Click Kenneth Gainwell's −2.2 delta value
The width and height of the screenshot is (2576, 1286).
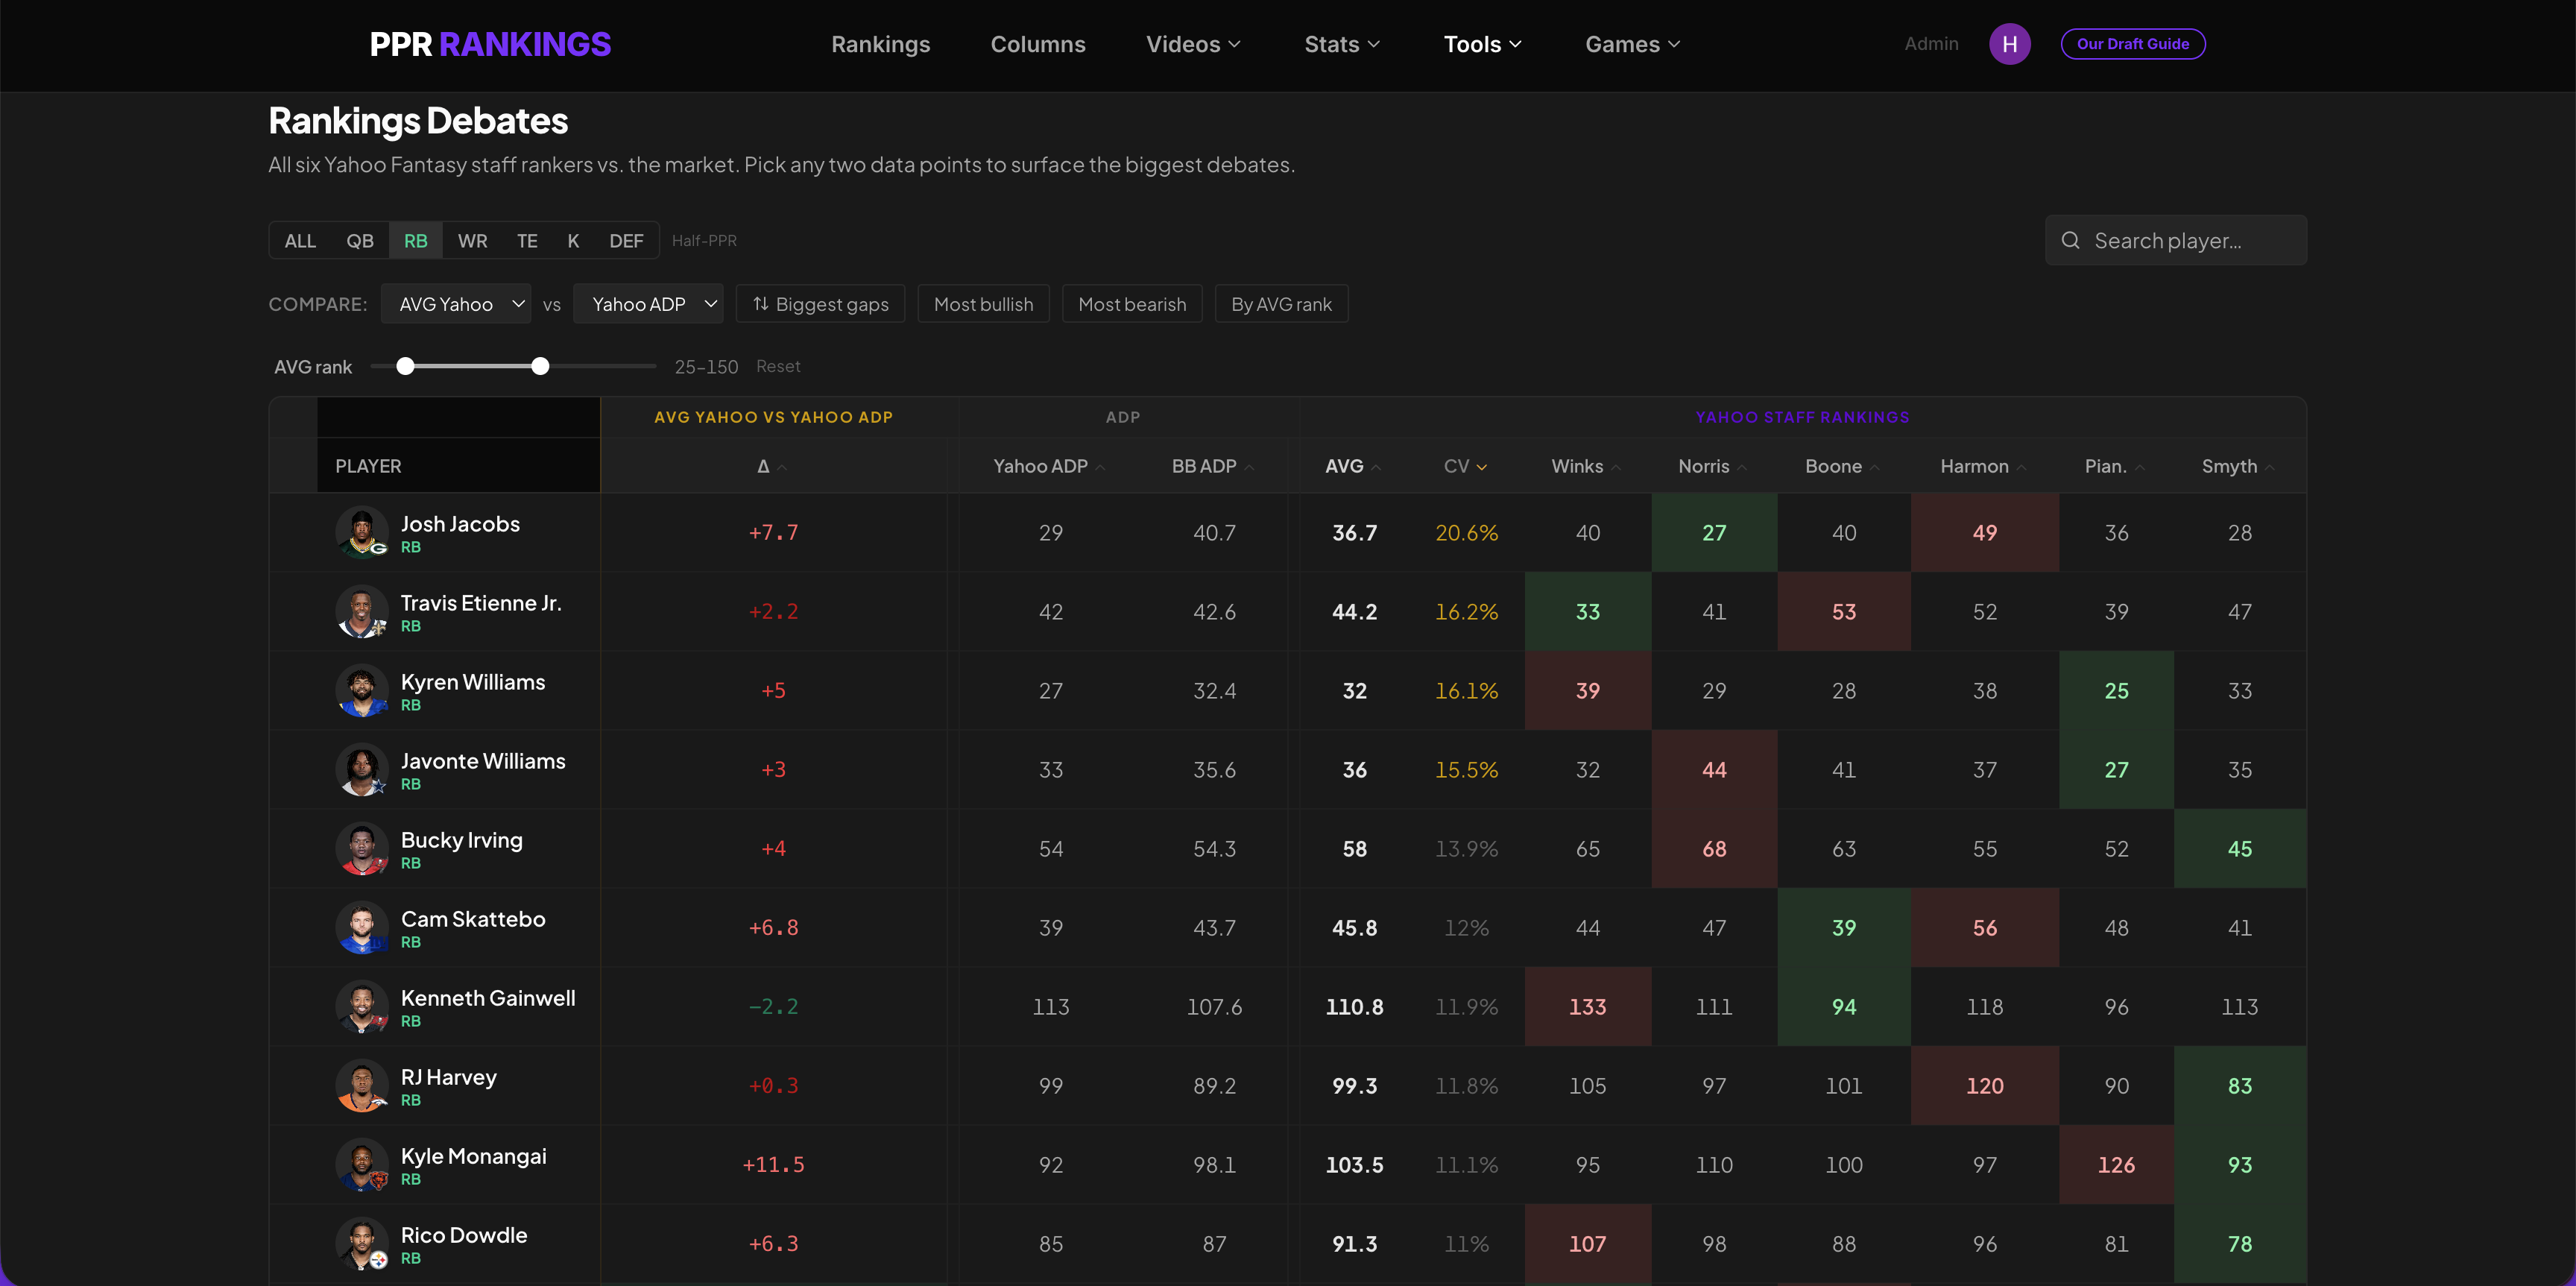[773, 1006]
